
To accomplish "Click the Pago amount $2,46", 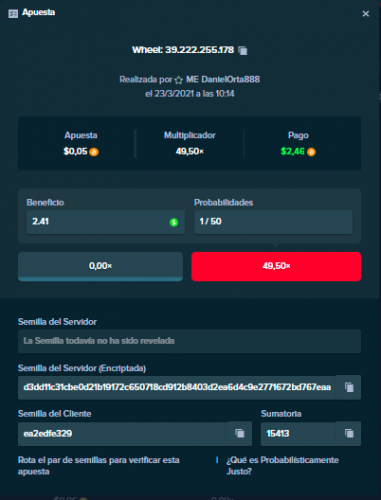I will coord(293,152).
